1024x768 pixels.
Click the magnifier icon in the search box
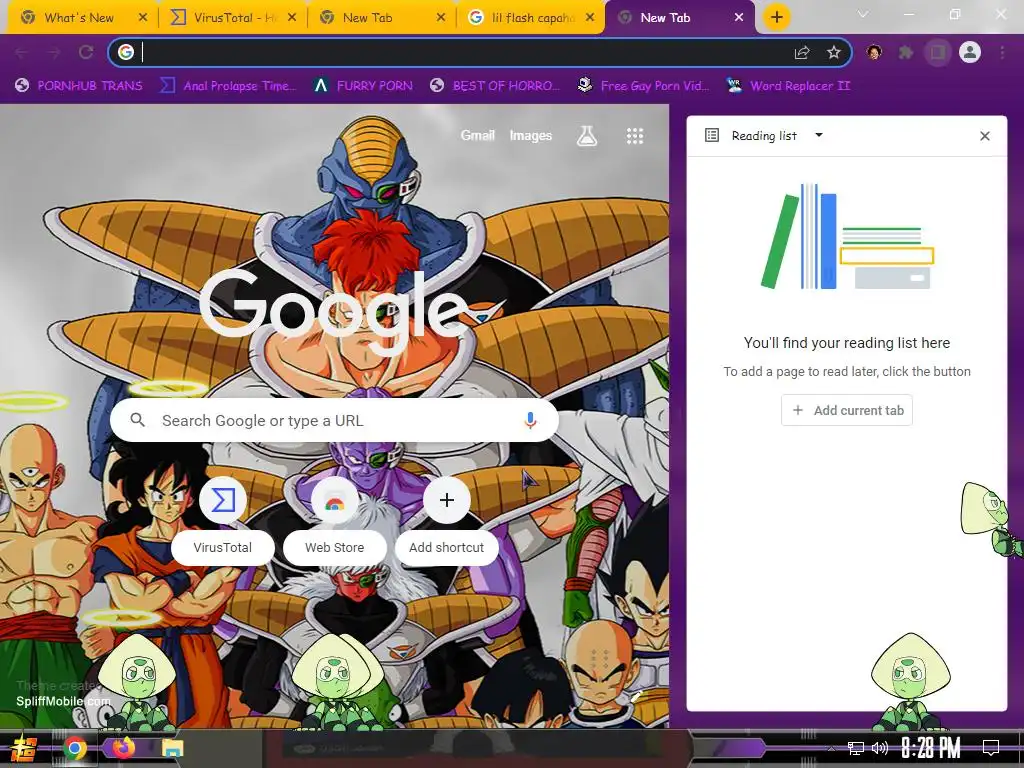137,420
